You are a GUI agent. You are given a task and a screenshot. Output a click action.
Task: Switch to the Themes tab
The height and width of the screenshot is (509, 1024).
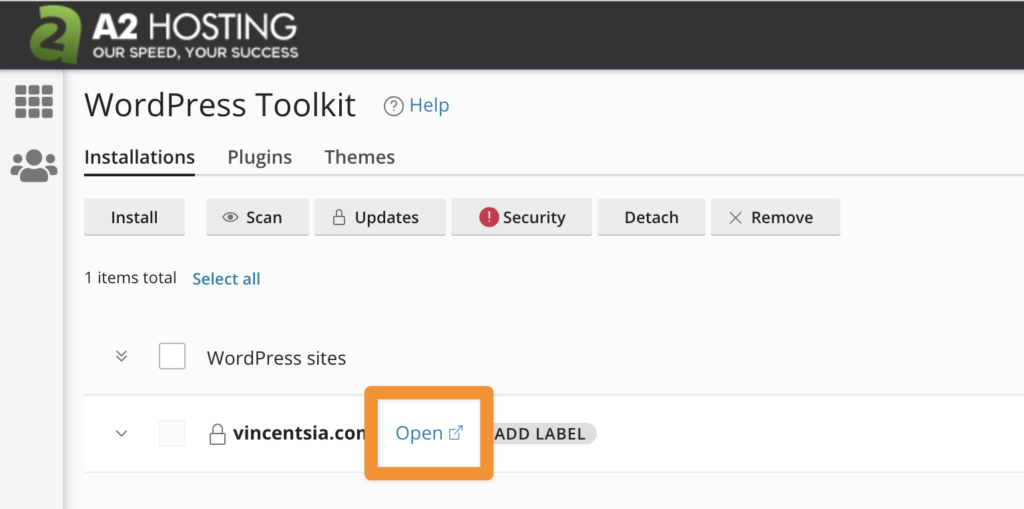pyautogui.click(x=360, y=157)
